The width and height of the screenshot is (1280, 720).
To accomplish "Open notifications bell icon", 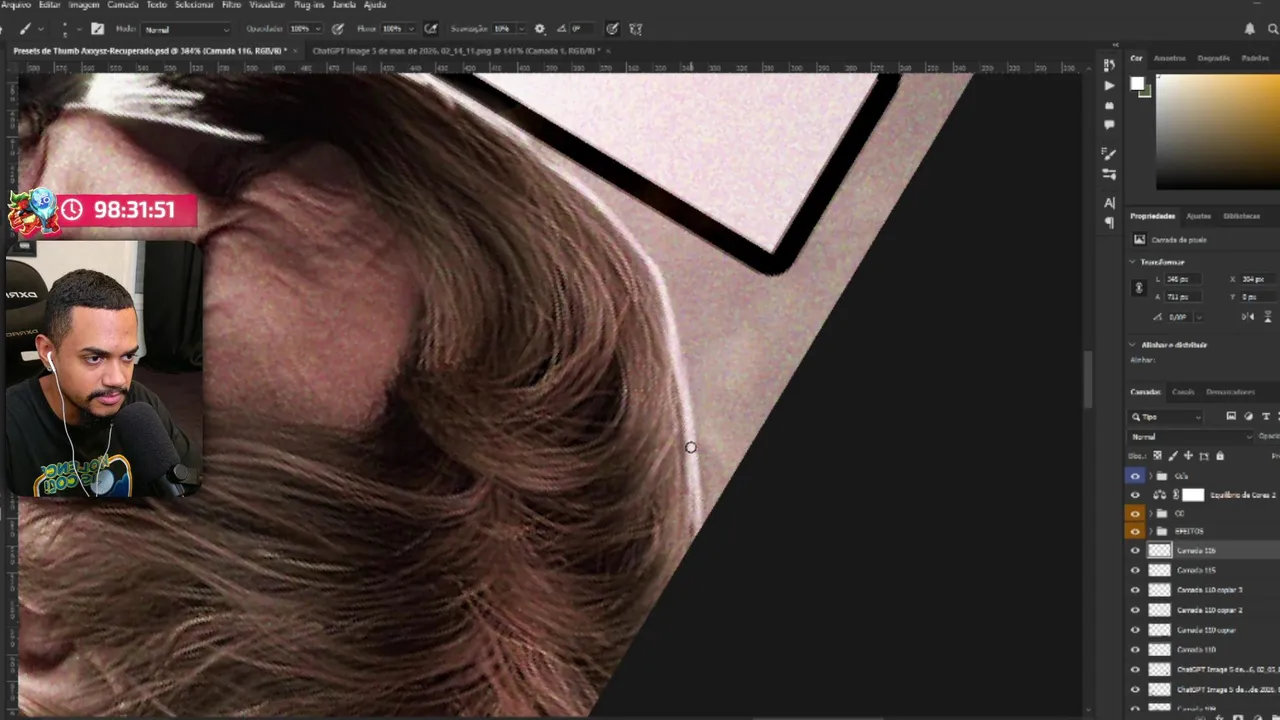I will [1249, 29].
